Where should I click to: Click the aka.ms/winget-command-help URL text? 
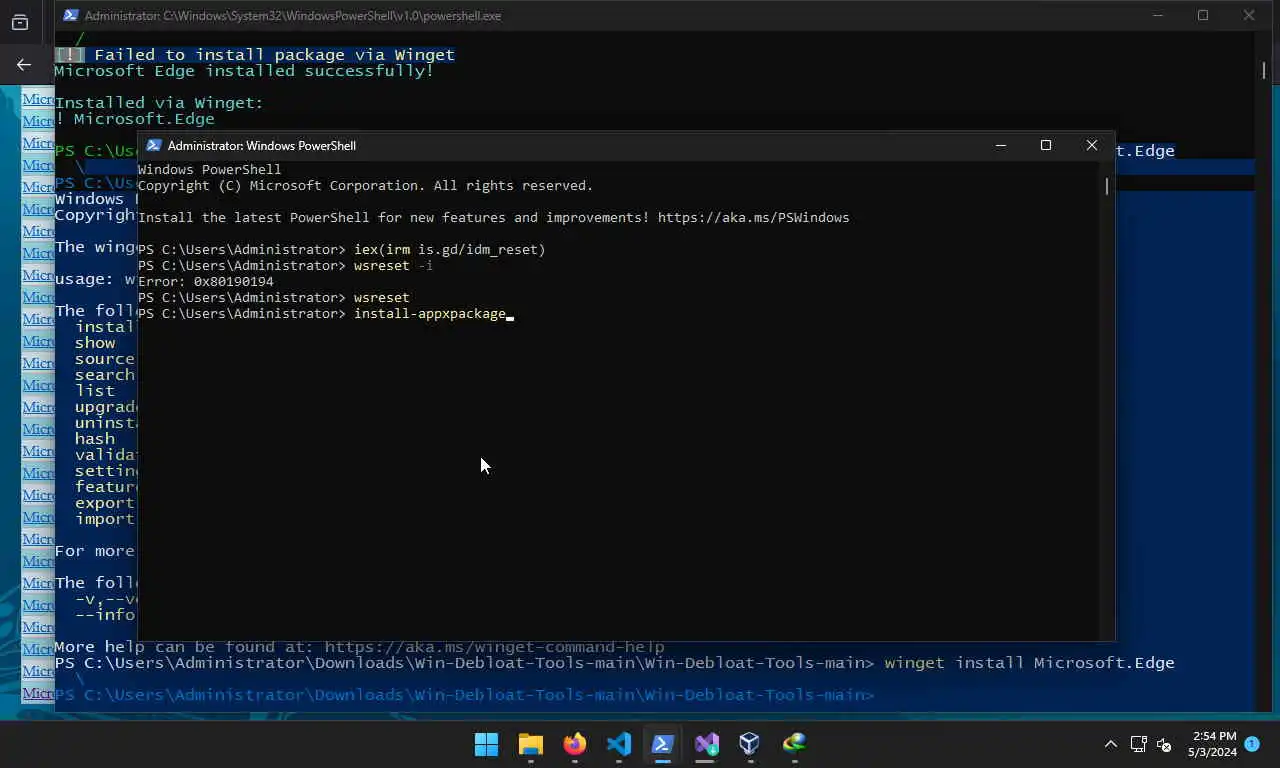495,647
